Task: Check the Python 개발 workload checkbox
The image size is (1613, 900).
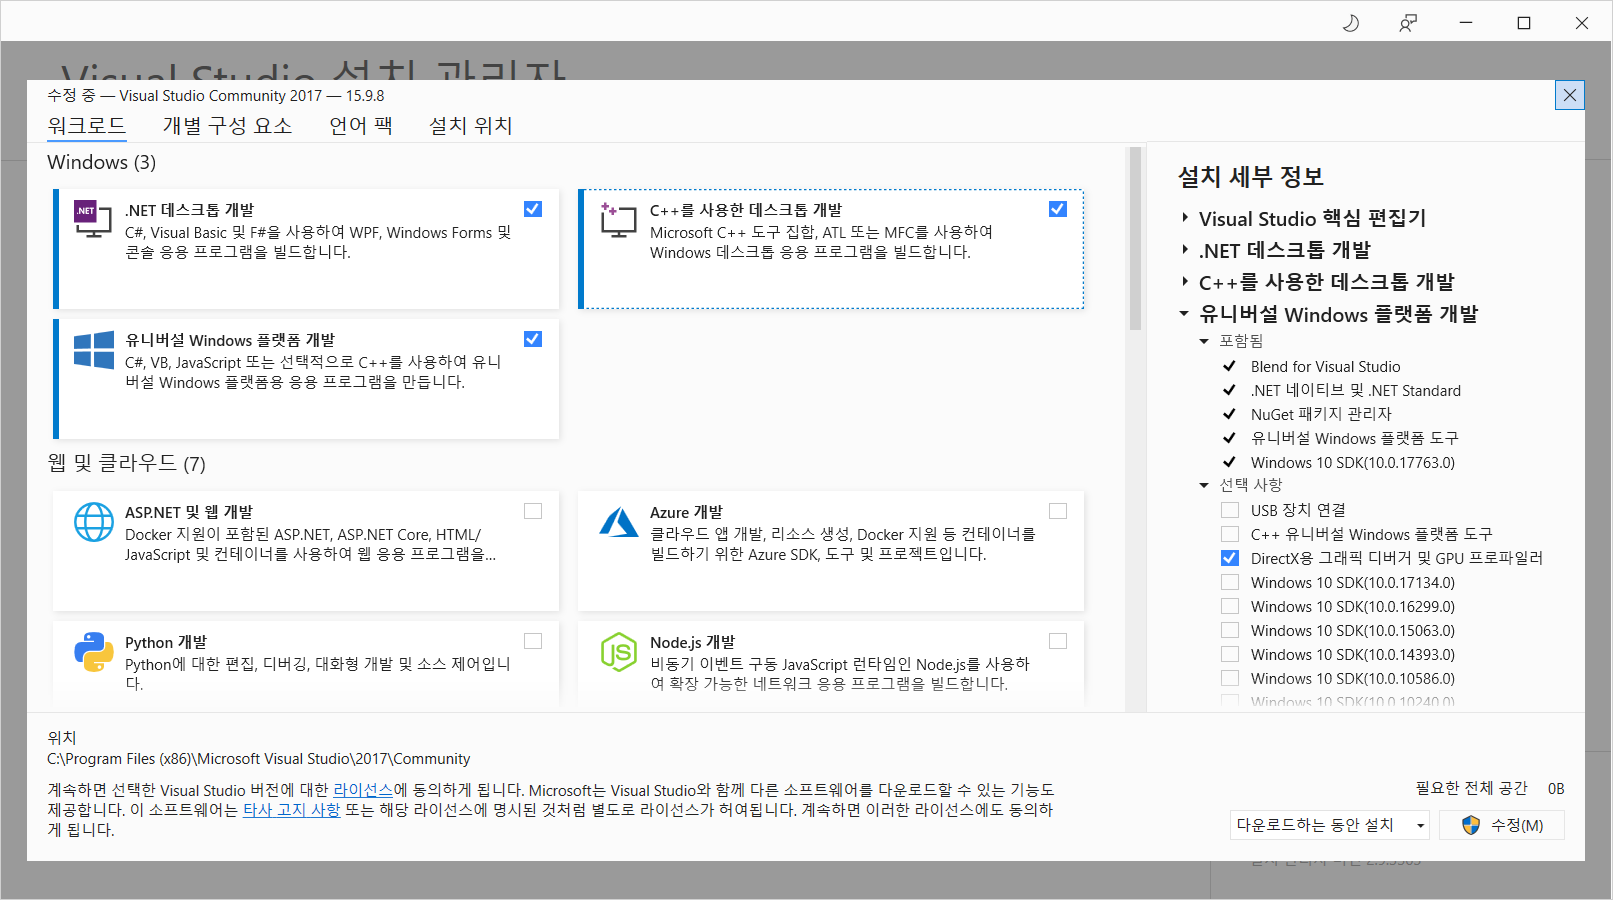Action: [533, 641]
